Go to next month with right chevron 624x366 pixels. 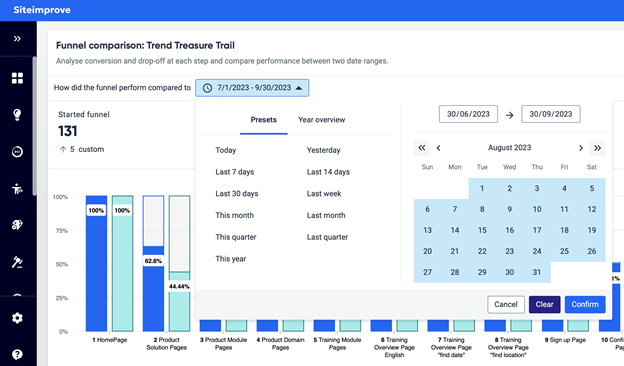coord(581,148)
